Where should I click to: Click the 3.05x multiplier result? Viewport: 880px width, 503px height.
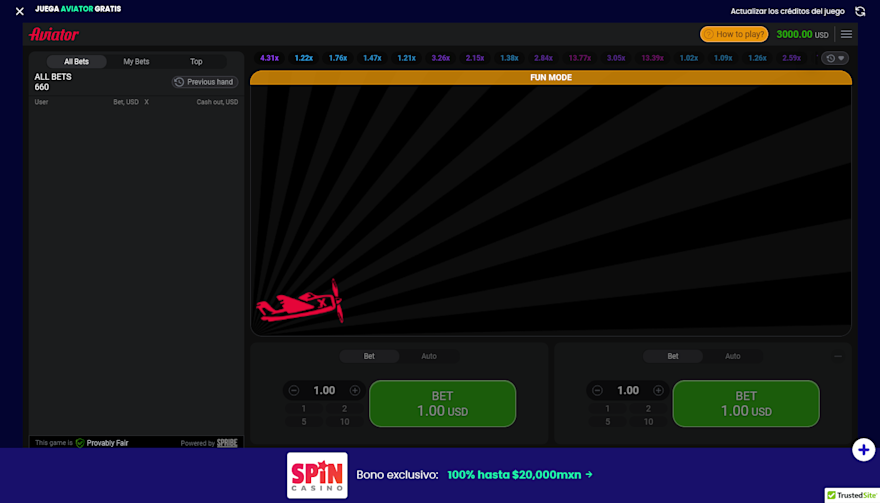[x=616, y=58]
